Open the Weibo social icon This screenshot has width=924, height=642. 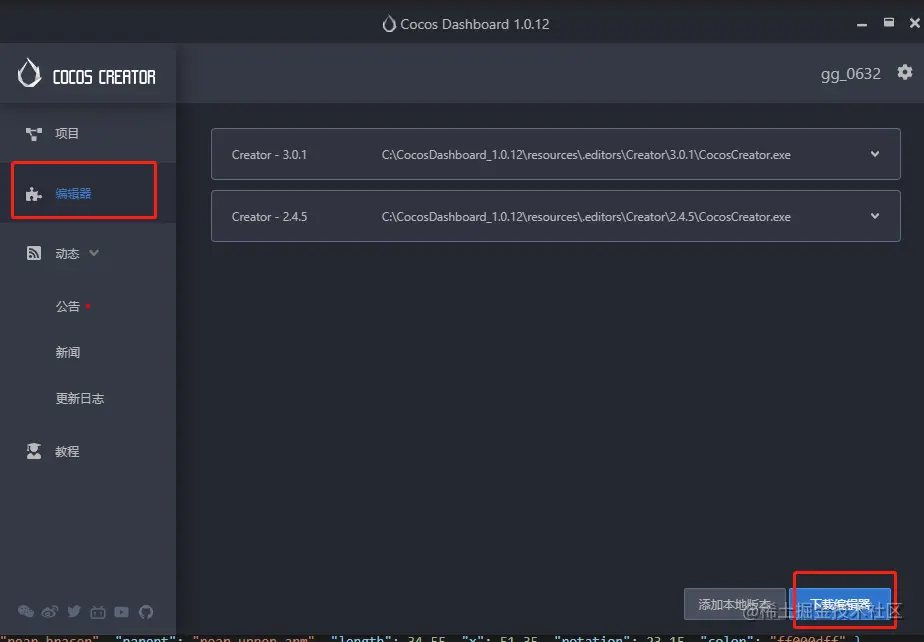point(50,612)
